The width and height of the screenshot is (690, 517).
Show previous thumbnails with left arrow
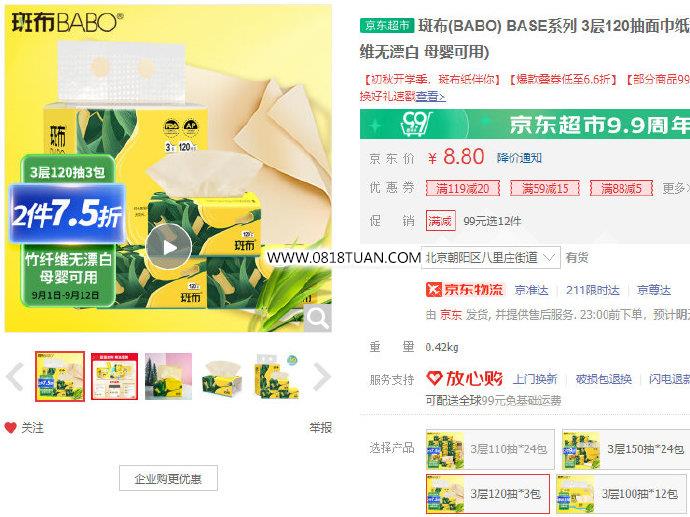15,377
